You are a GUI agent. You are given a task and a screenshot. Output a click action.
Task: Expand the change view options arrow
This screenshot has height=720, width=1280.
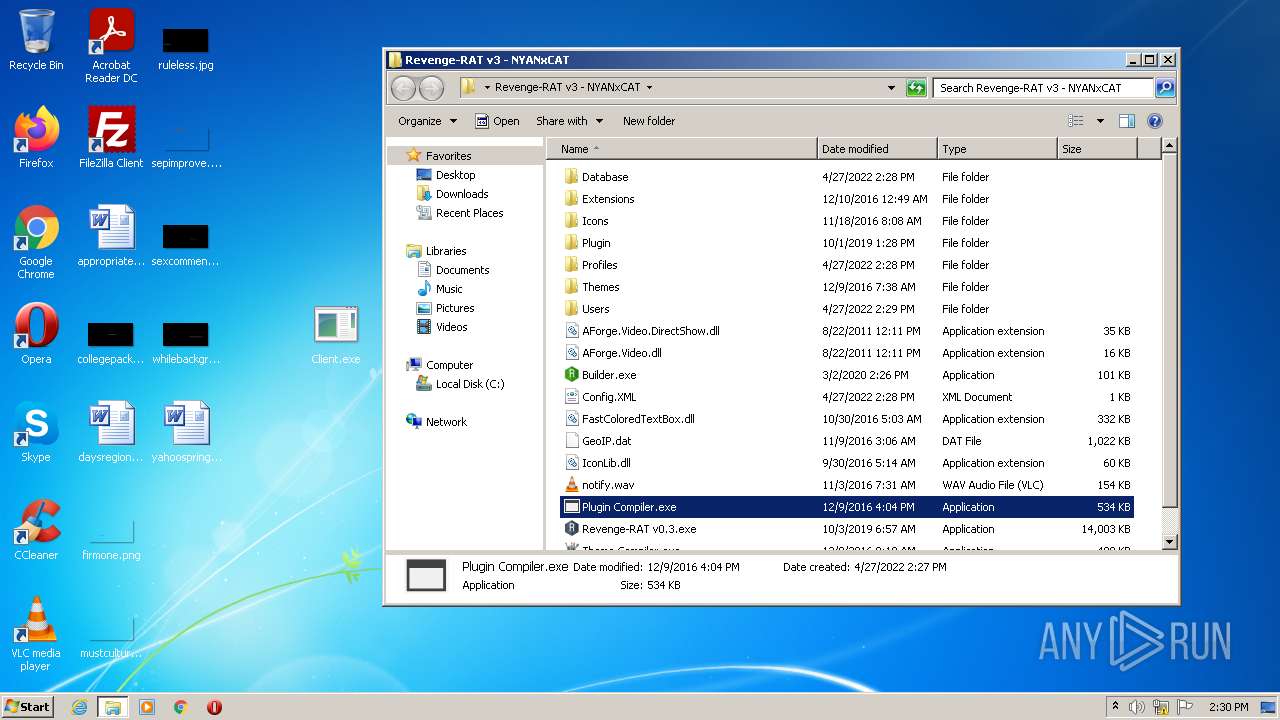[1100, 121]
